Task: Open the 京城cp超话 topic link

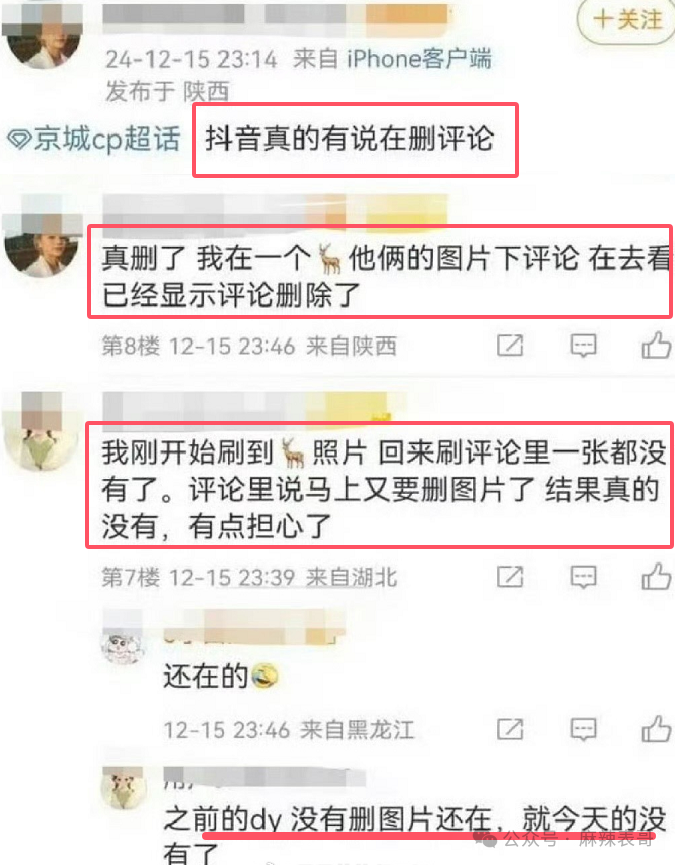Action: (x=94, y=138)
